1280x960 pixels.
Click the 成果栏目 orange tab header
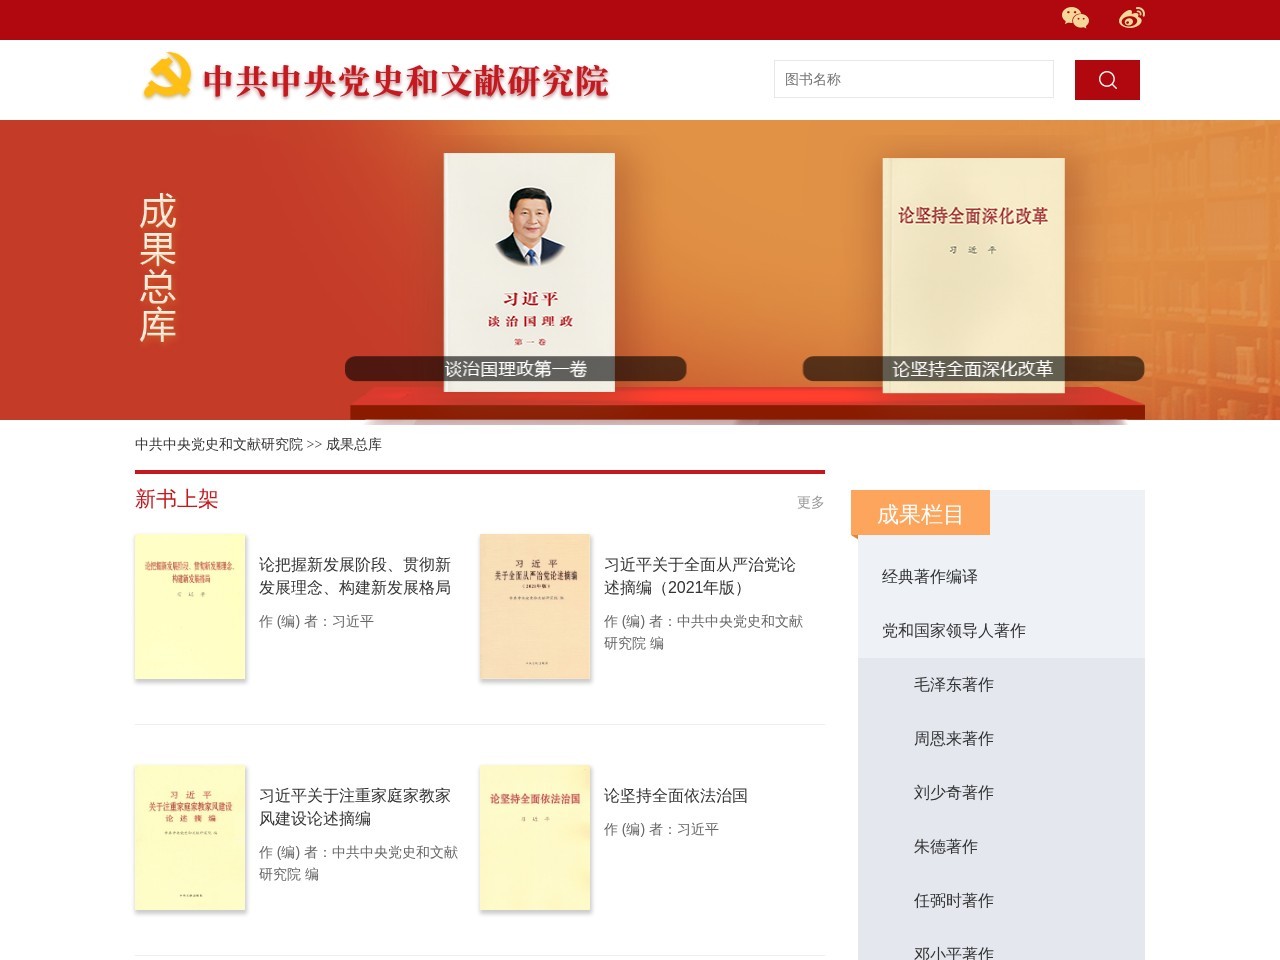coord(920,514)
